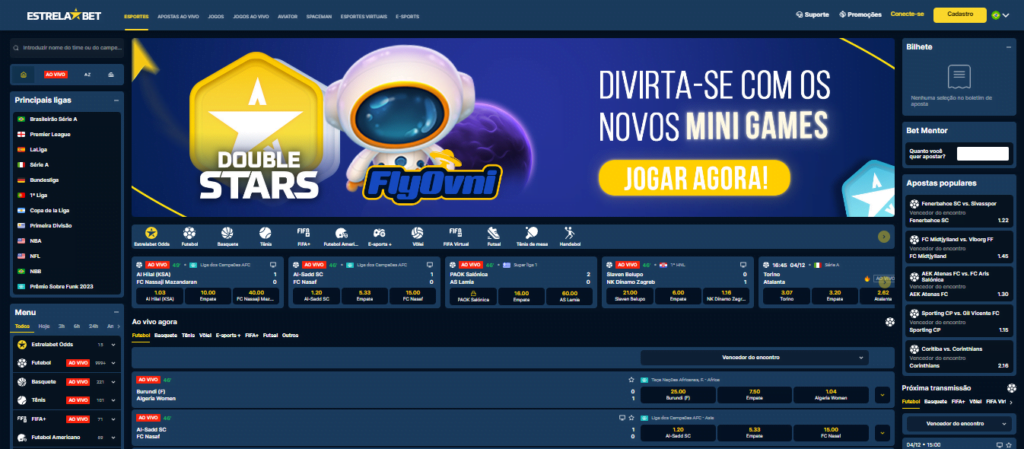Bet 25.00 on Burundi (F)
Image resolution: width=1024 pixels, height=449 pixels.
point(678,395)
